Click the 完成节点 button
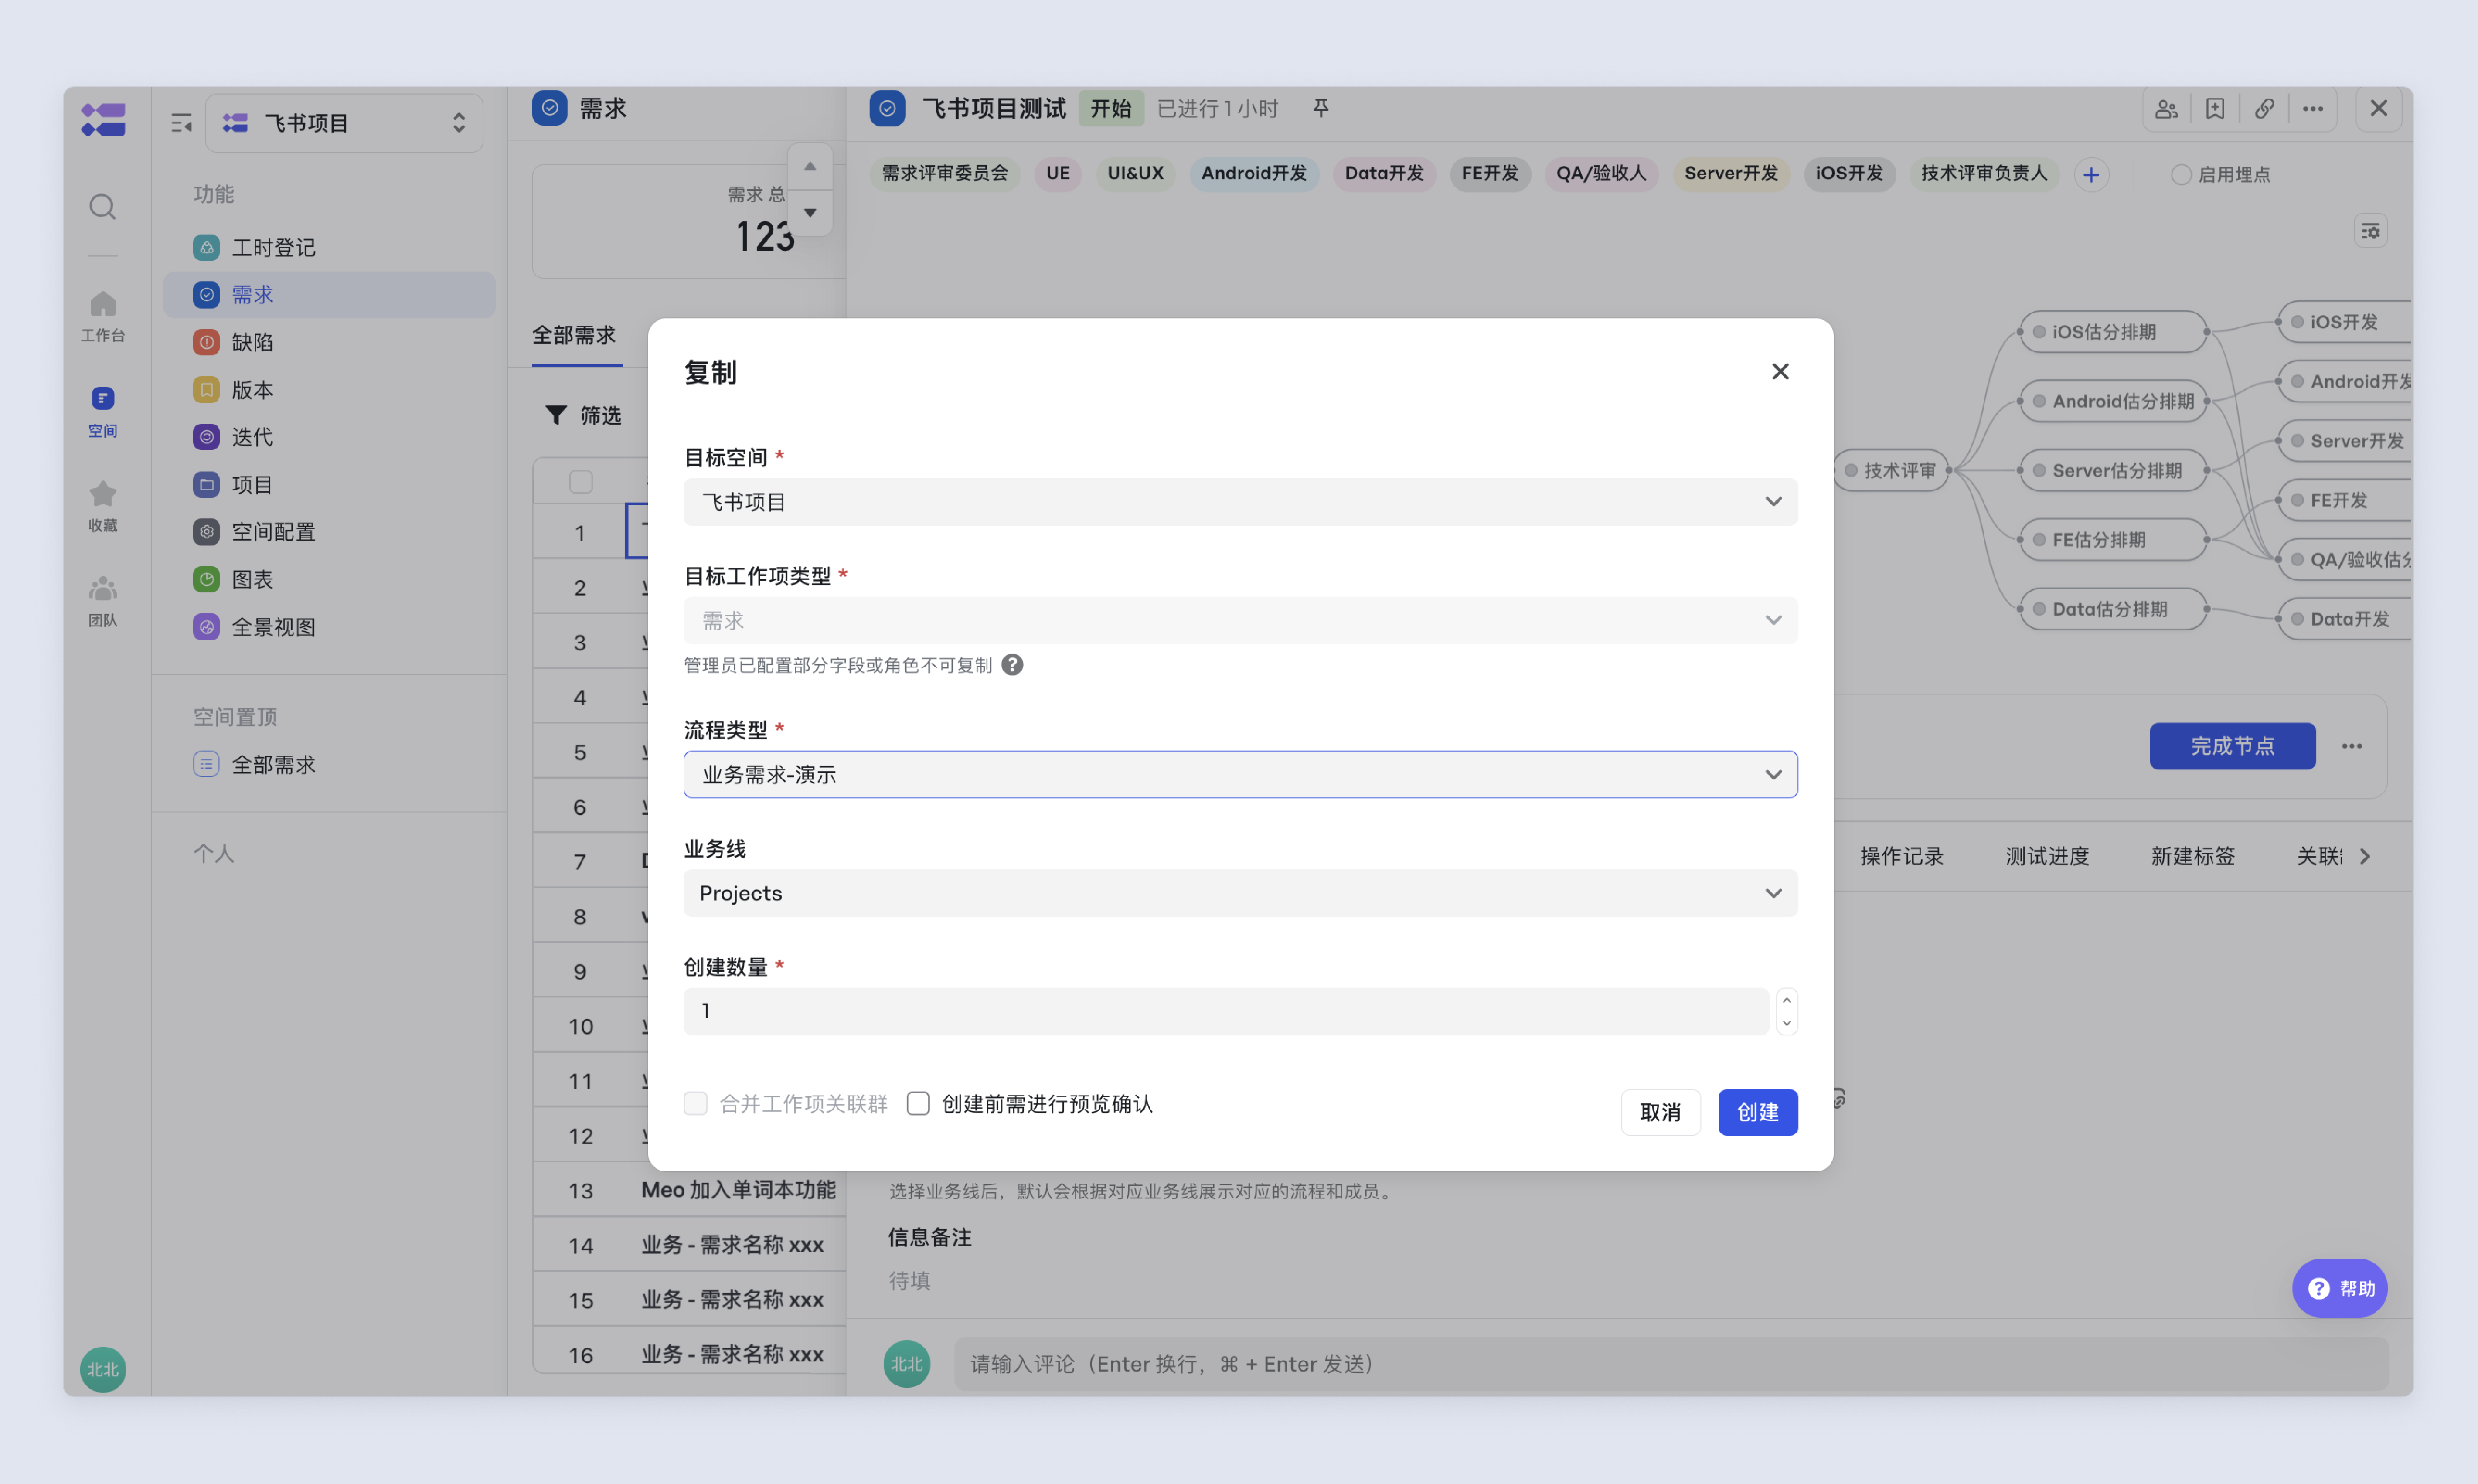2478x1484 pixels. (x=2232, y=746)
